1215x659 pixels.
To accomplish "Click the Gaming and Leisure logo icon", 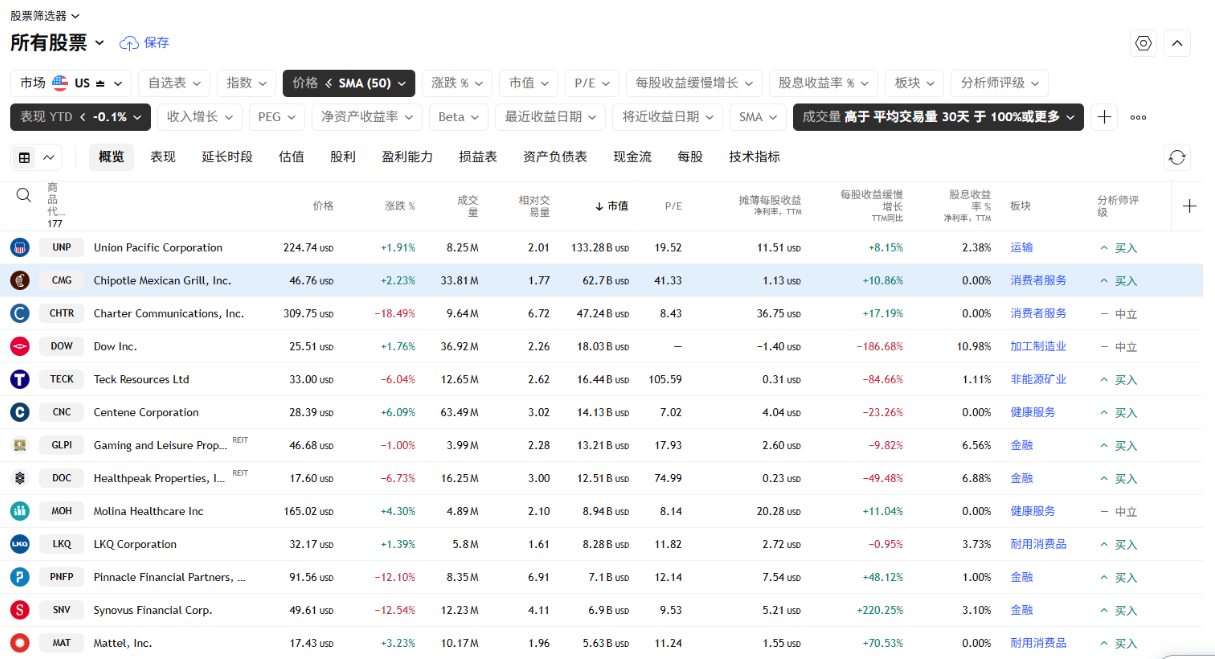I will coord(20,445).
